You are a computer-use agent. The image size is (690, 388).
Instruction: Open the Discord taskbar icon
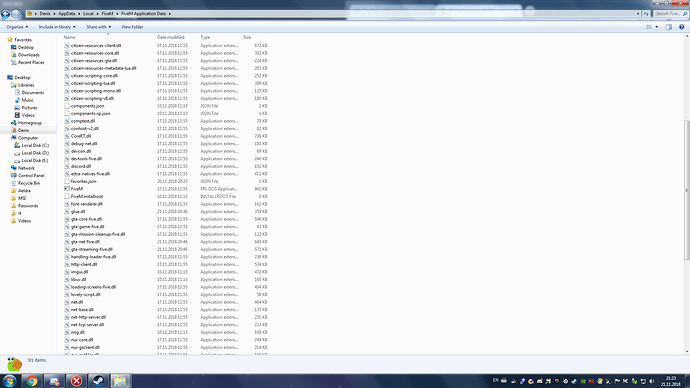point(54,381)
